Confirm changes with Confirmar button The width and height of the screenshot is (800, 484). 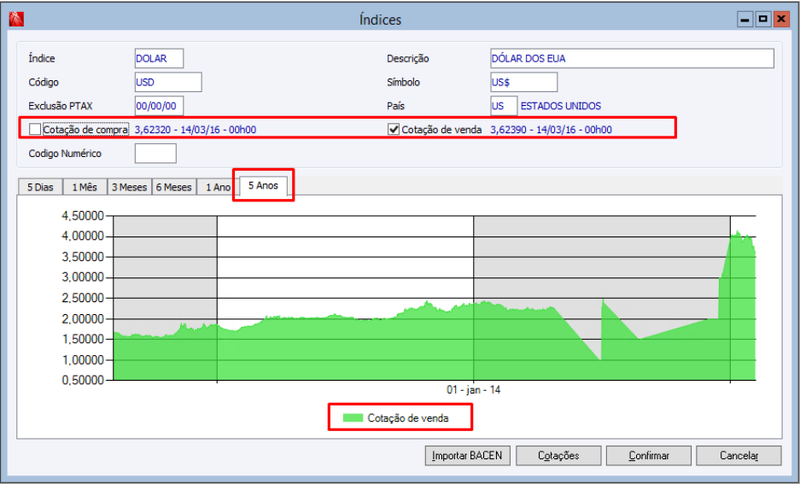[x=648, y=455]
